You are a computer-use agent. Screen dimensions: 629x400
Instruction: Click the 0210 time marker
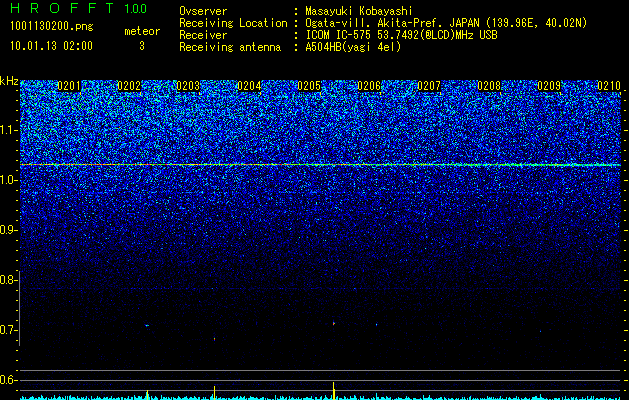coord(609,86)
